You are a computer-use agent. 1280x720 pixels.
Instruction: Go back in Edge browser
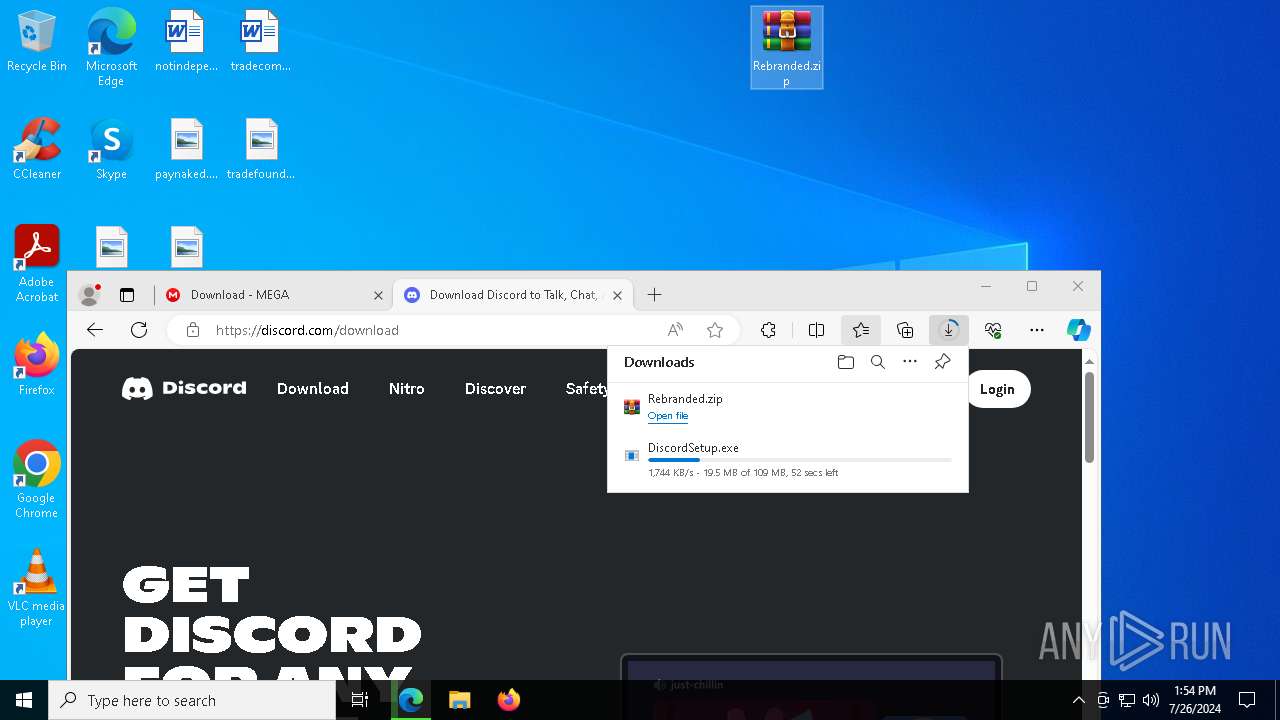pyautogui.click(x=95, y=330)
